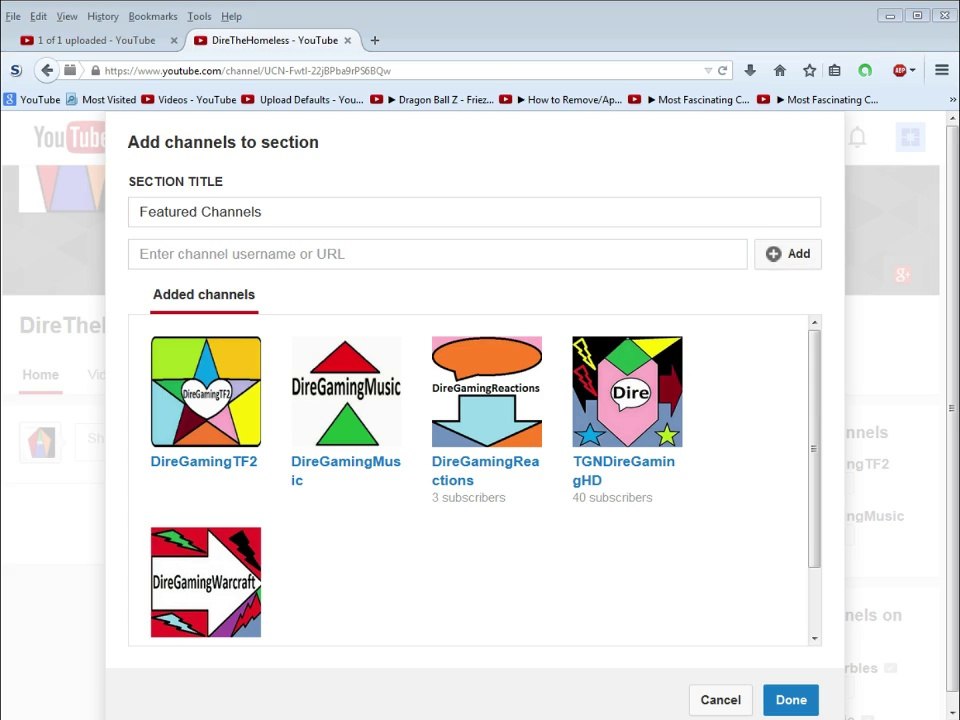Go to the browser Home icon
This screenshot has height=720, width=960.
tap(779, 70)
